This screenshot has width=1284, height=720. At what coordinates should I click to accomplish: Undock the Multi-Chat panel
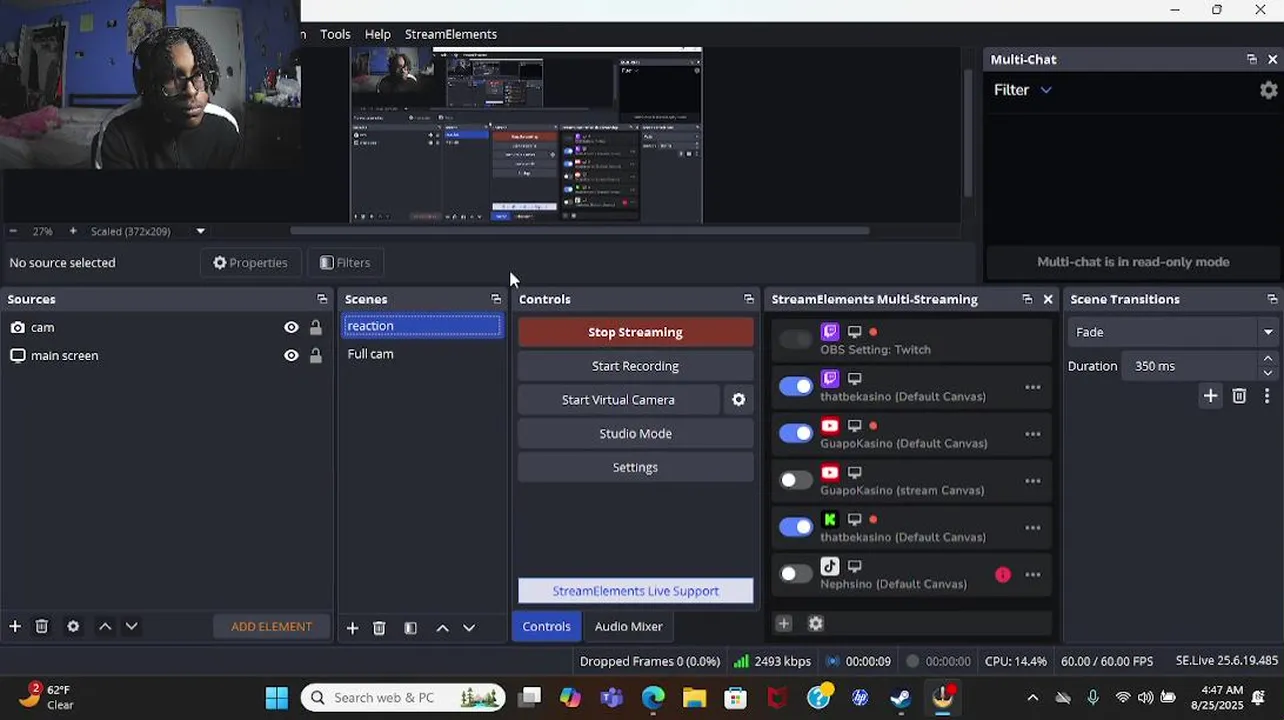(1251, 60)
